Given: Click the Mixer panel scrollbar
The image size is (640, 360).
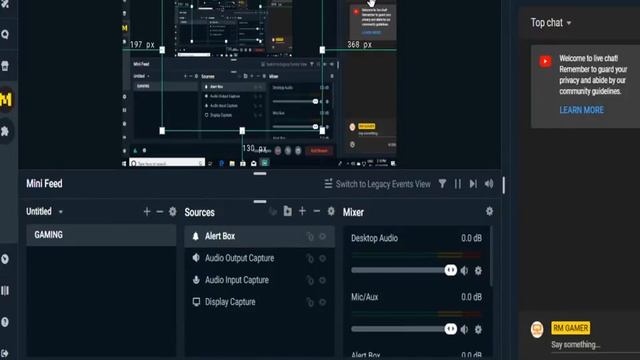Looking at the screenshot, I should [491, 257].
